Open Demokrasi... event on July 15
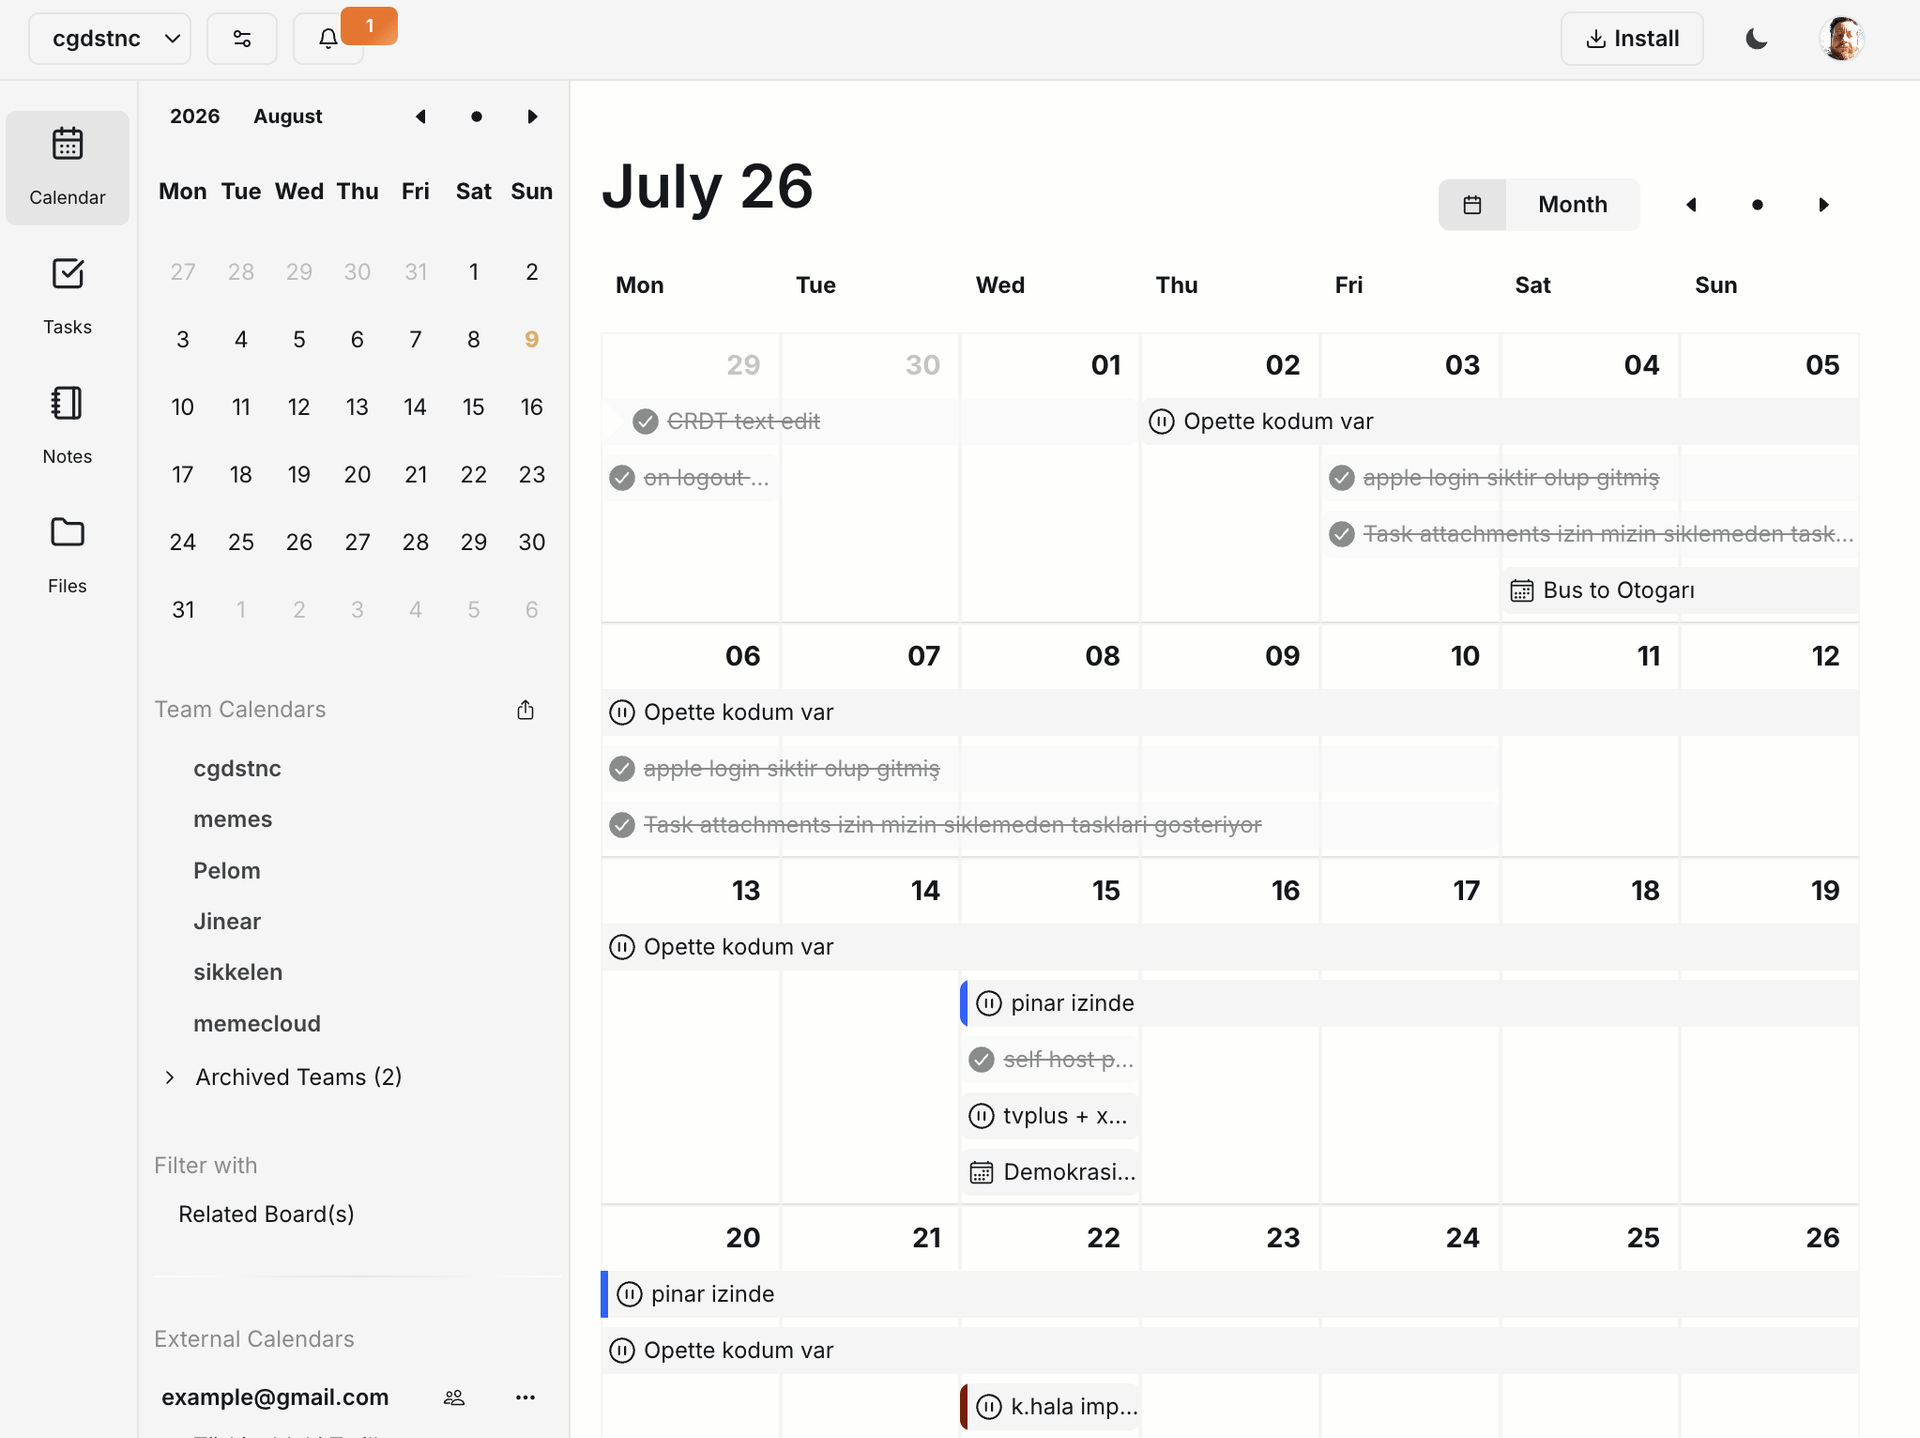Screen dimensions: 1920x1438 pos(1051,1172)
